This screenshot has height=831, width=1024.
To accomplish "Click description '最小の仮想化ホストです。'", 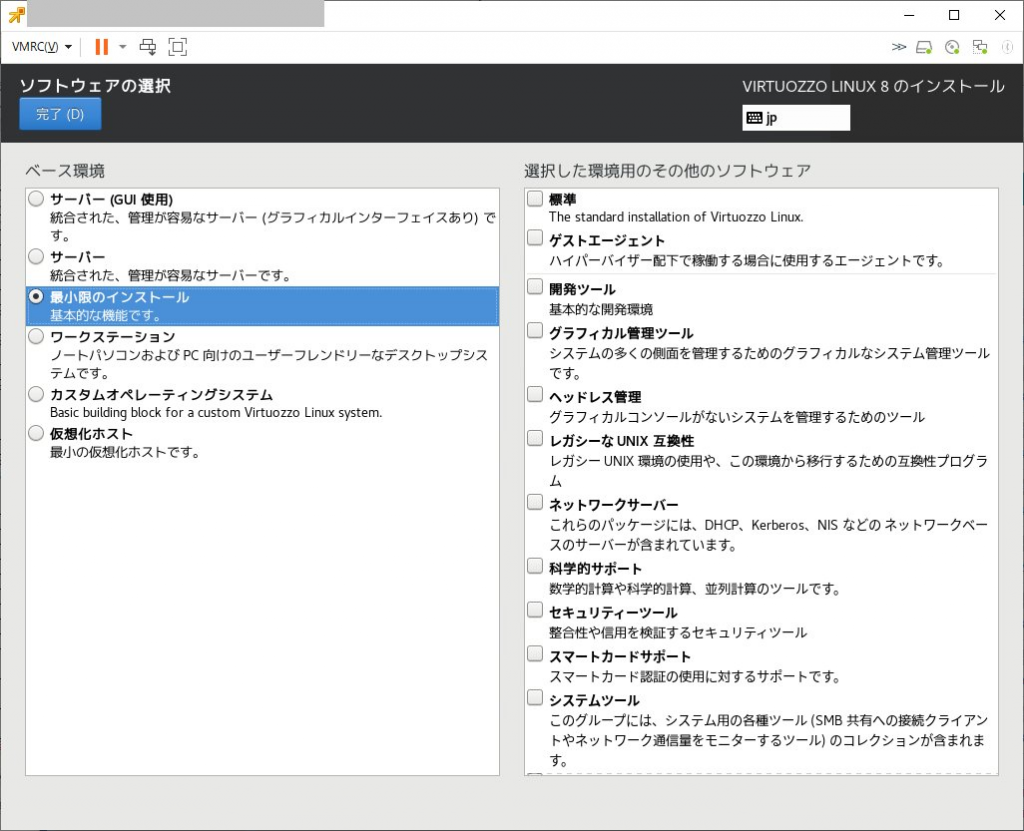I will click(125, 452).
